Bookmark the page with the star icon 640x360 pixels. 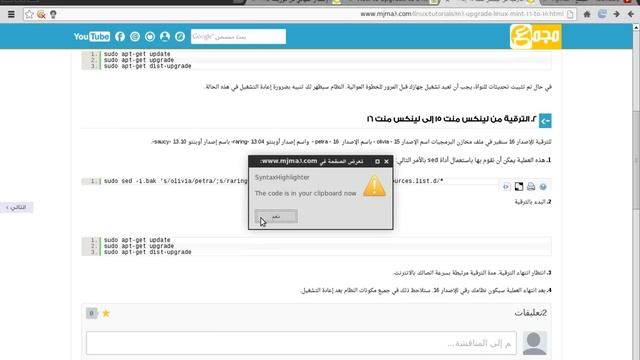point(29,14)
